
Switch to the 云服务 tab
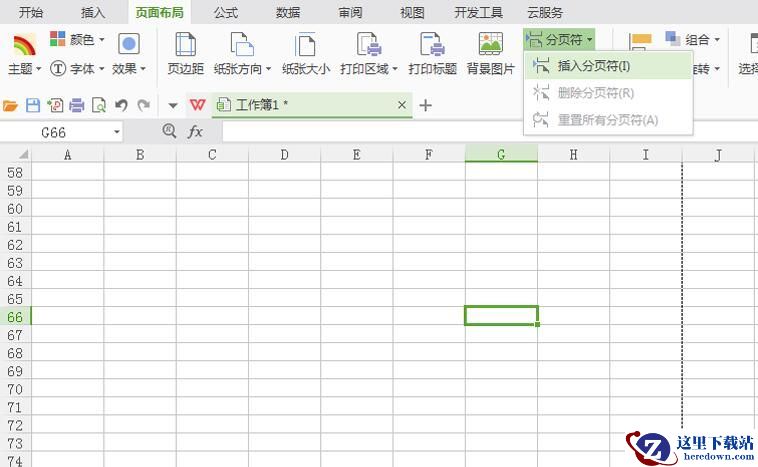[545, 12]
